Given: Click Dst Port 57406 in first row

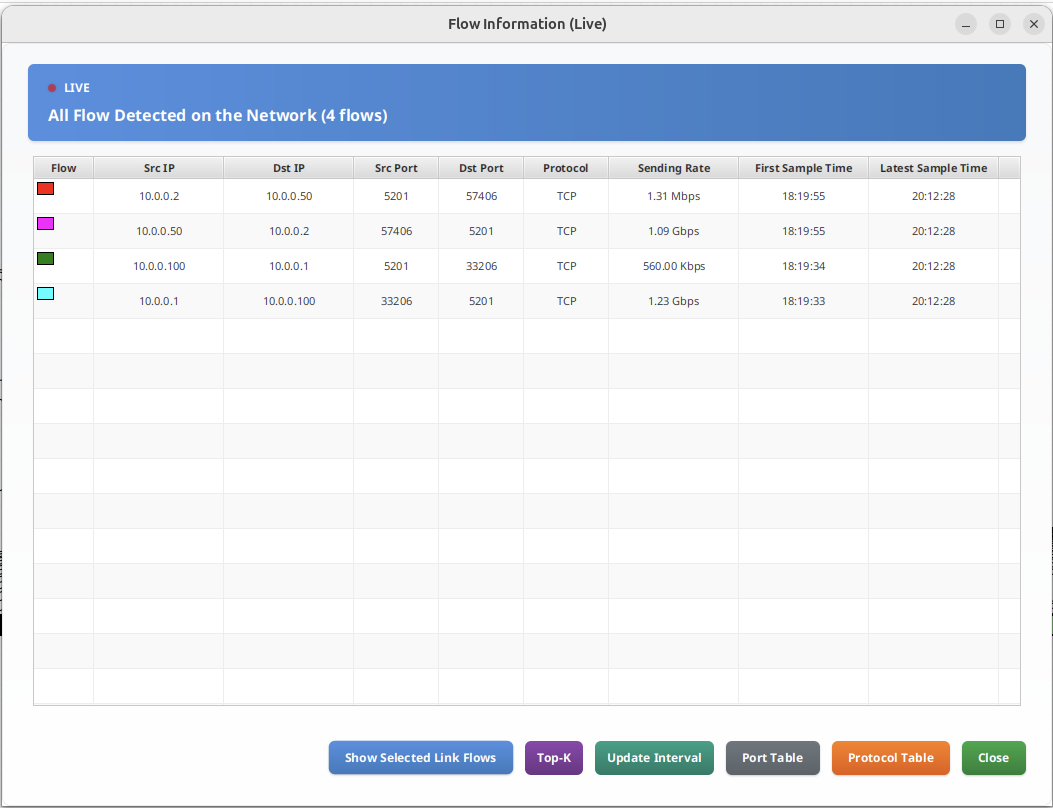Looking at the screenshot, I should (x=482, y=196).
